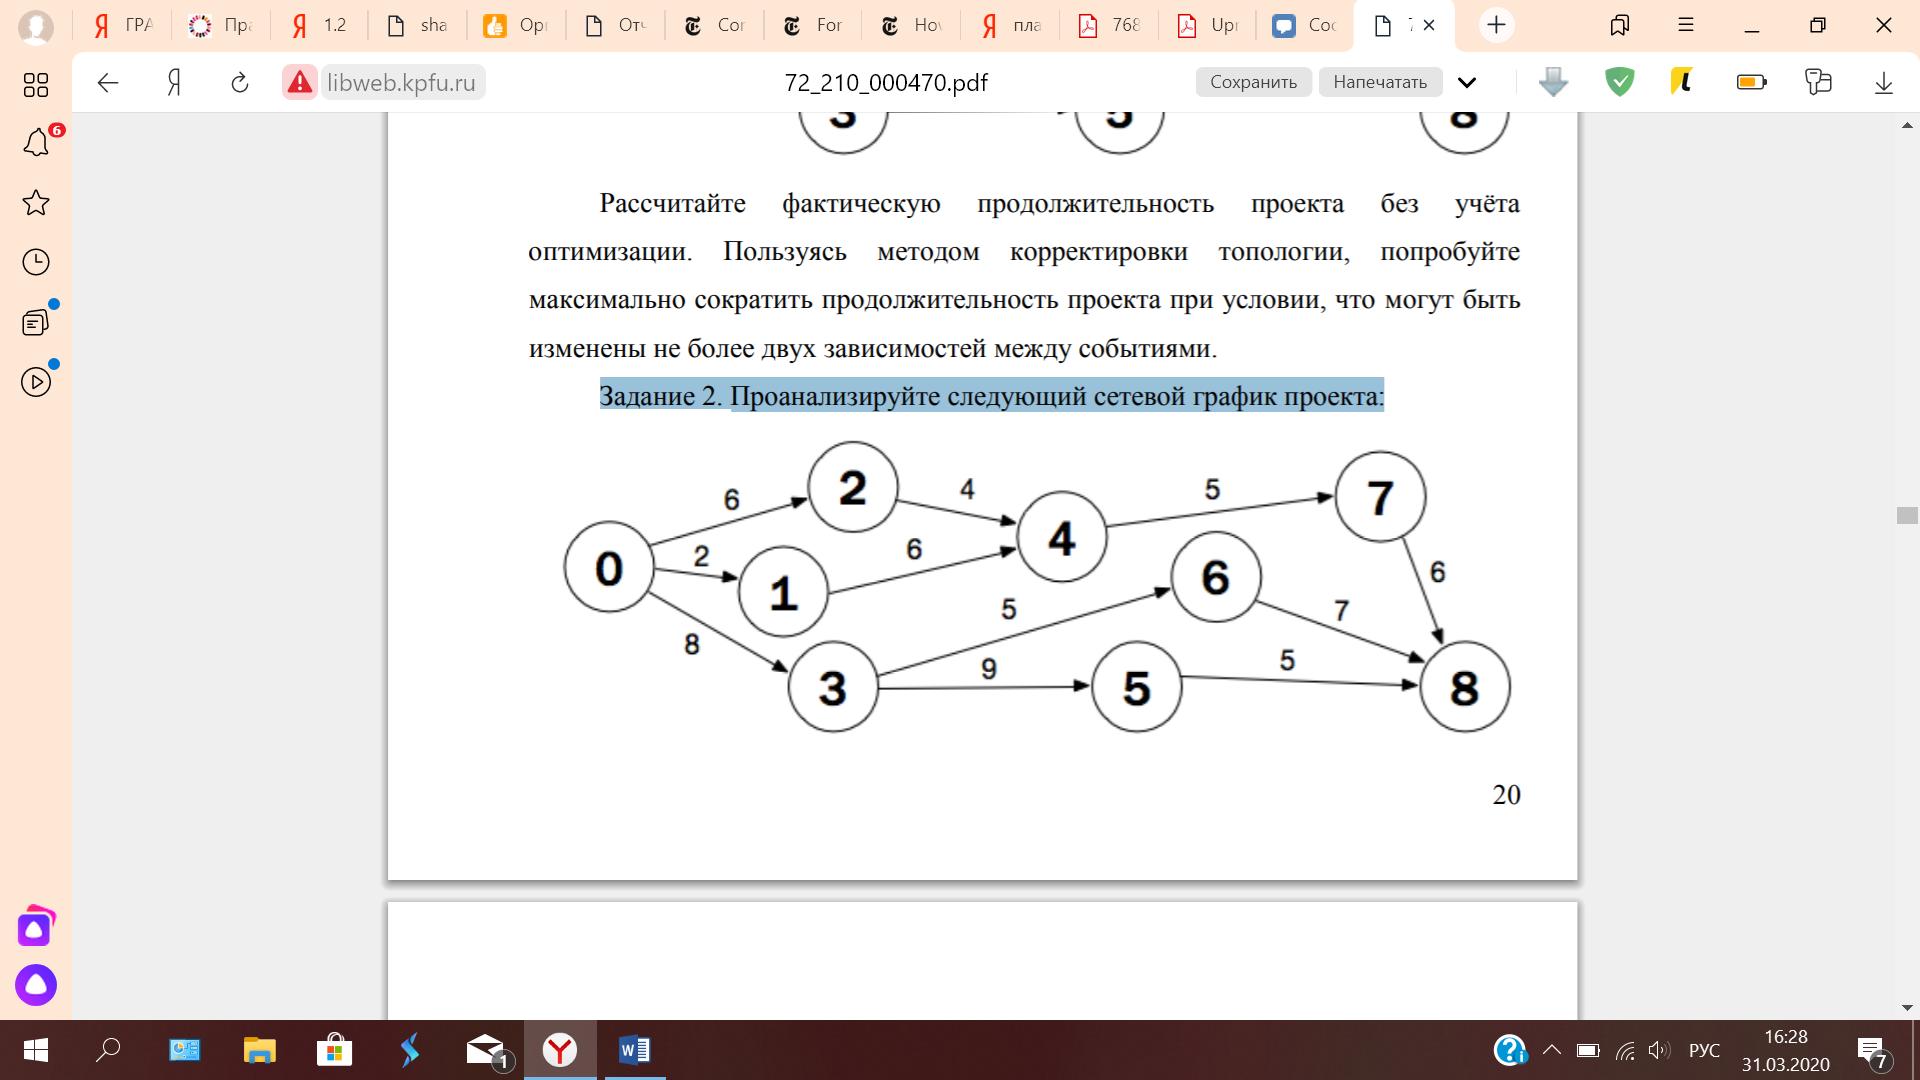Open the downloads arrow icon
This screenshot has height=1080, width=1920.
(x=1883, y=82)
